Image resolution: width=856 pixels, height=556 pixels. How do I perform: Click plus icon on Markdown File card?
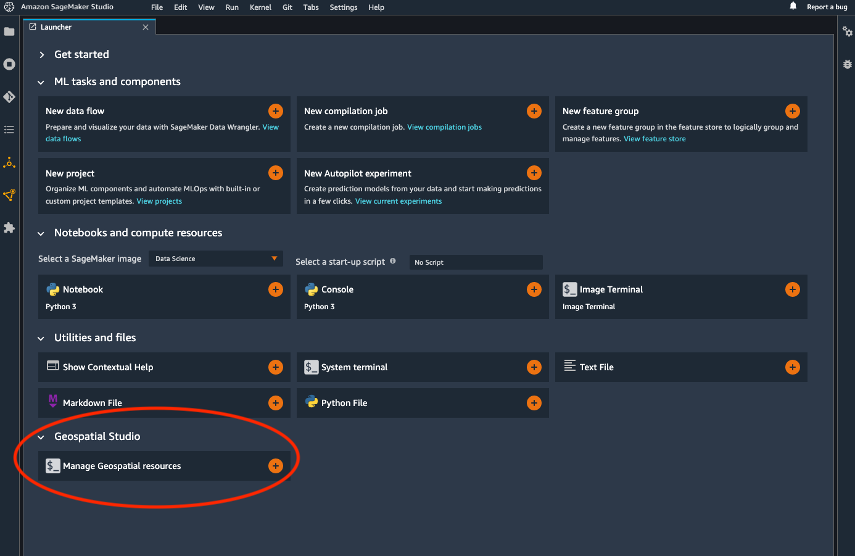pos(276,403)
